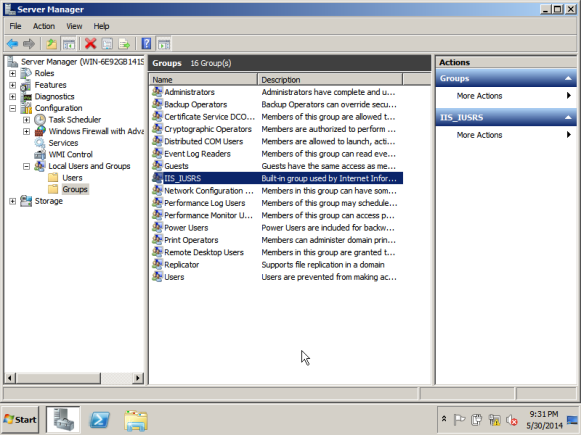Image resolution: width=581 pixels, height=435 pixels.
Task: Open the File menu
Action: 15,26
